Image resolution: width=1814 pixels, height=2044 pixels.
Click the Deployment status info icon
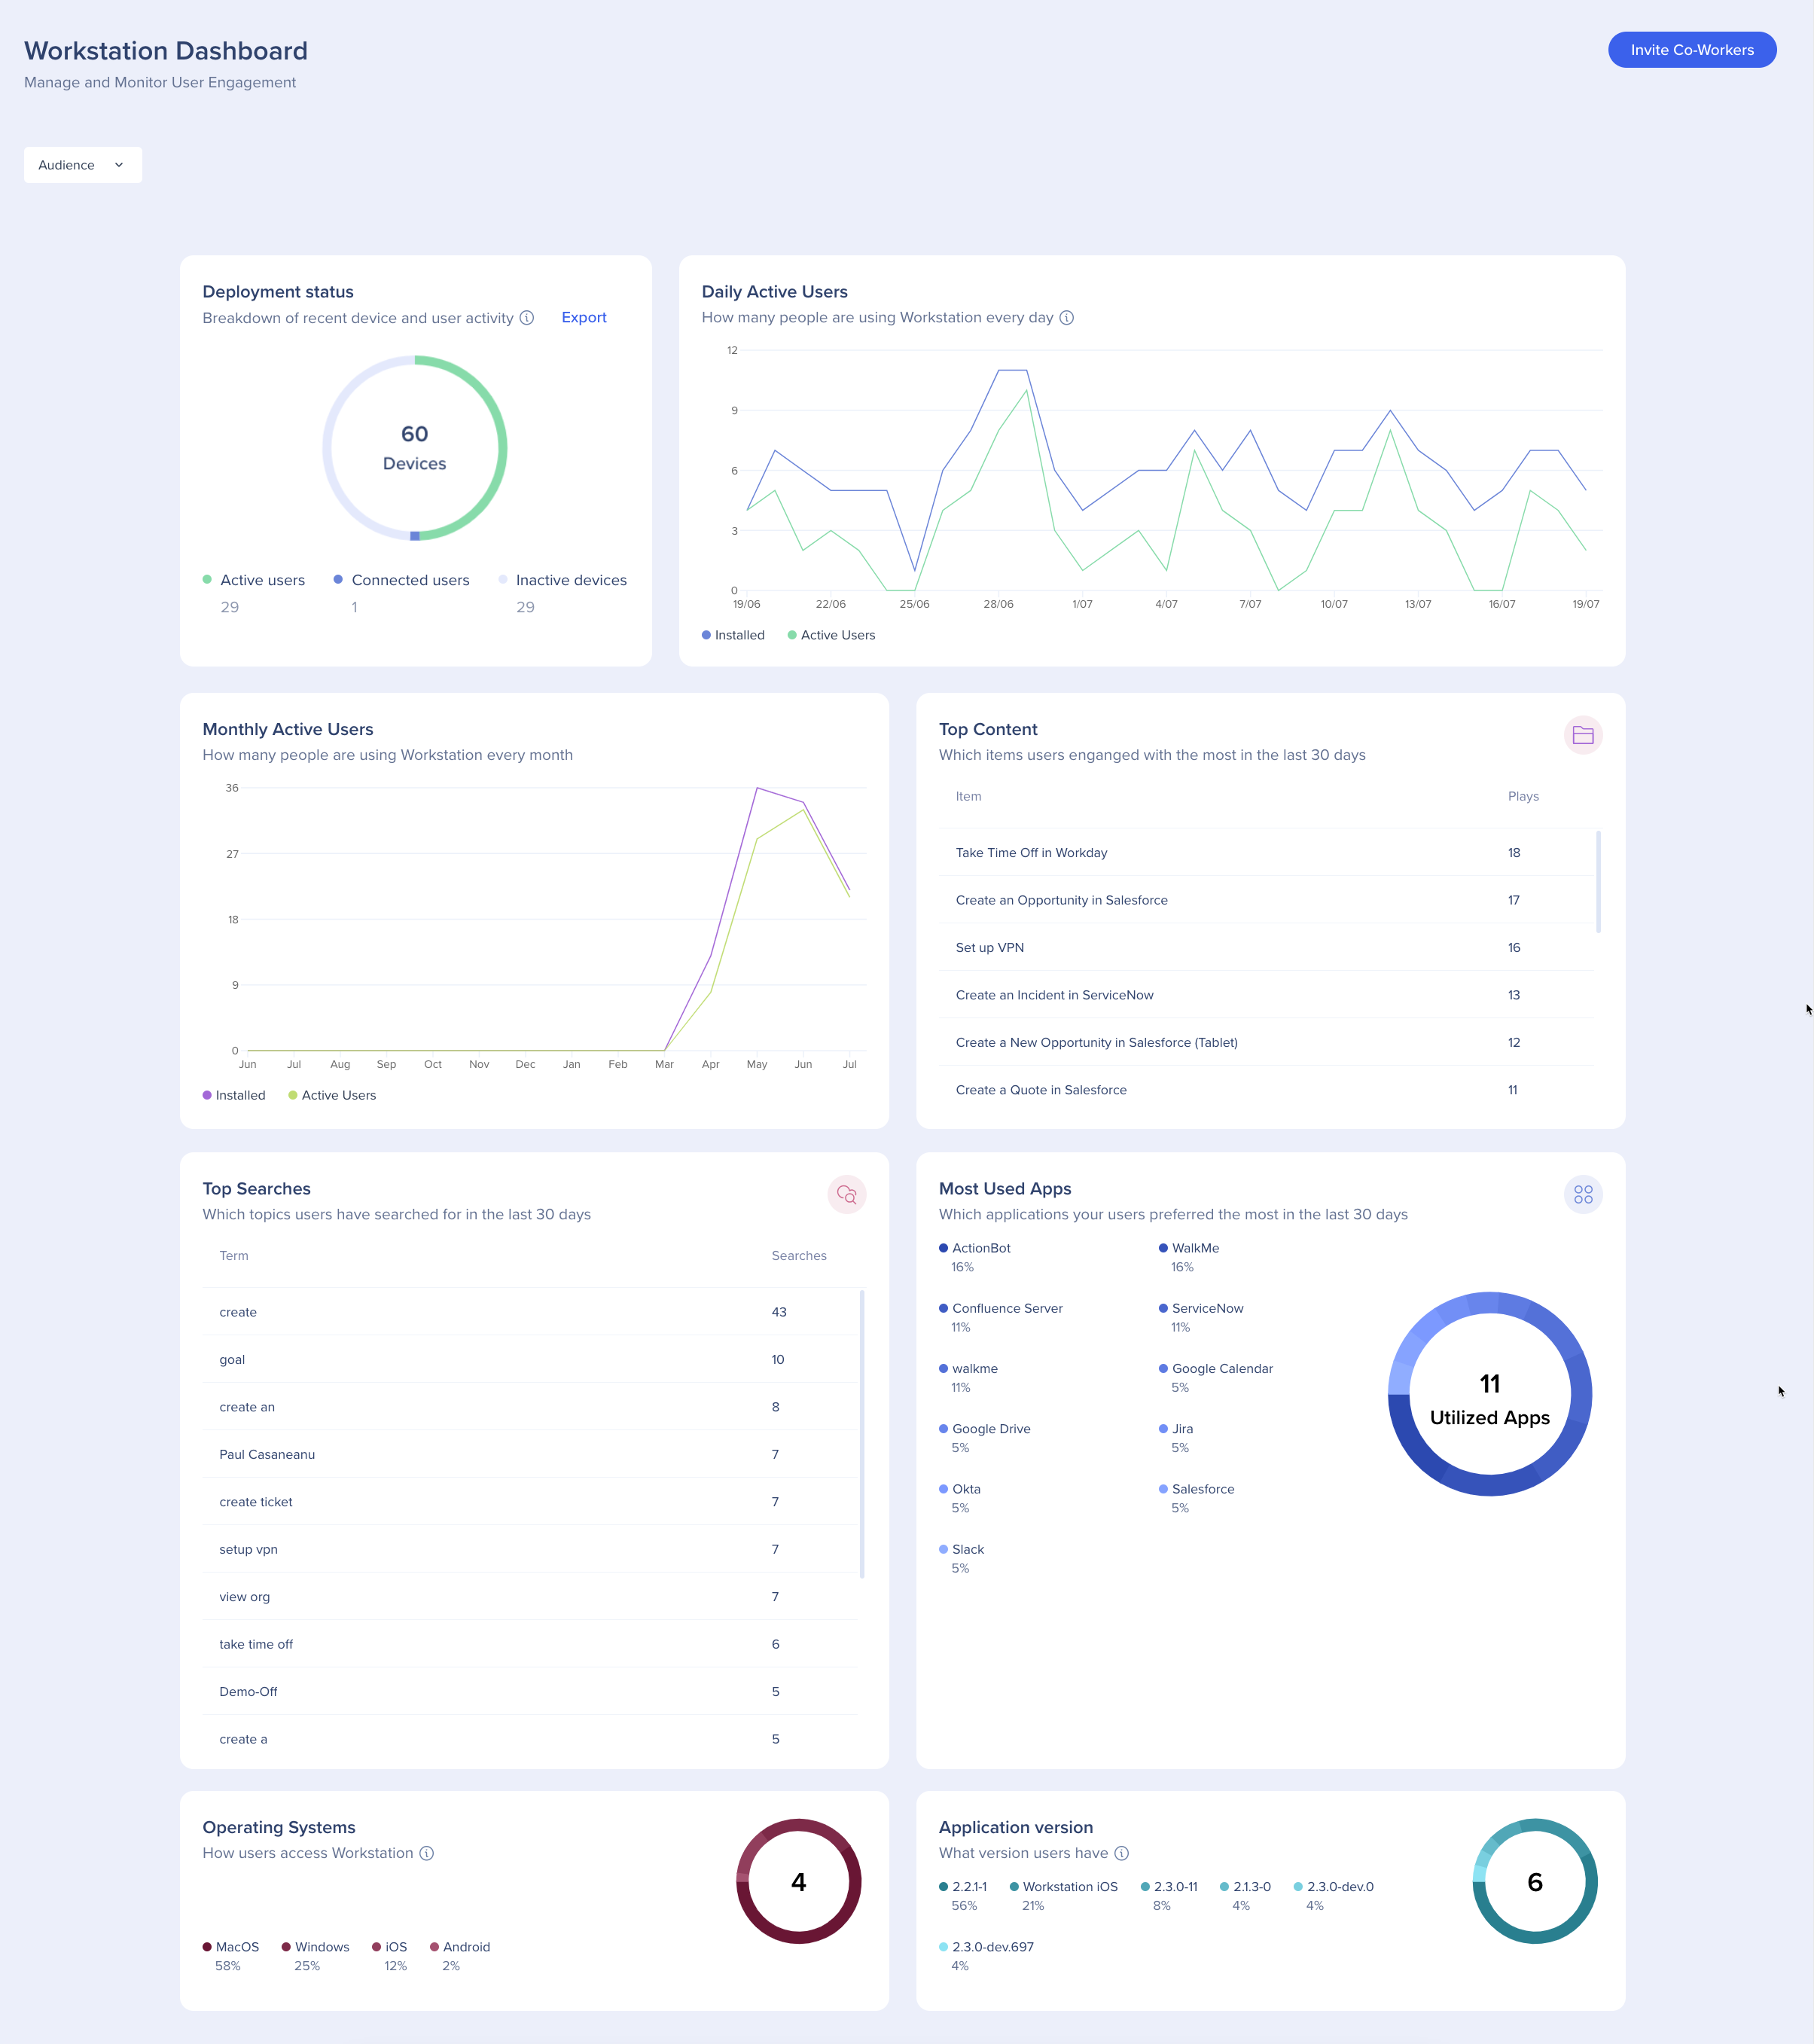tap(527, 318)
